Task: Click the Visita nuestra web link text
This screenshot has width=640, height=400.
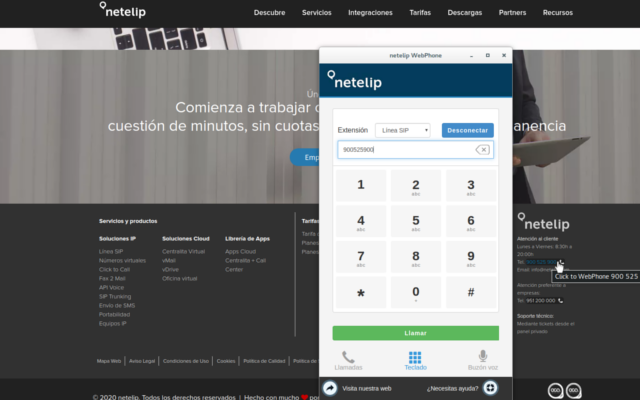Action: pos(367,388)
